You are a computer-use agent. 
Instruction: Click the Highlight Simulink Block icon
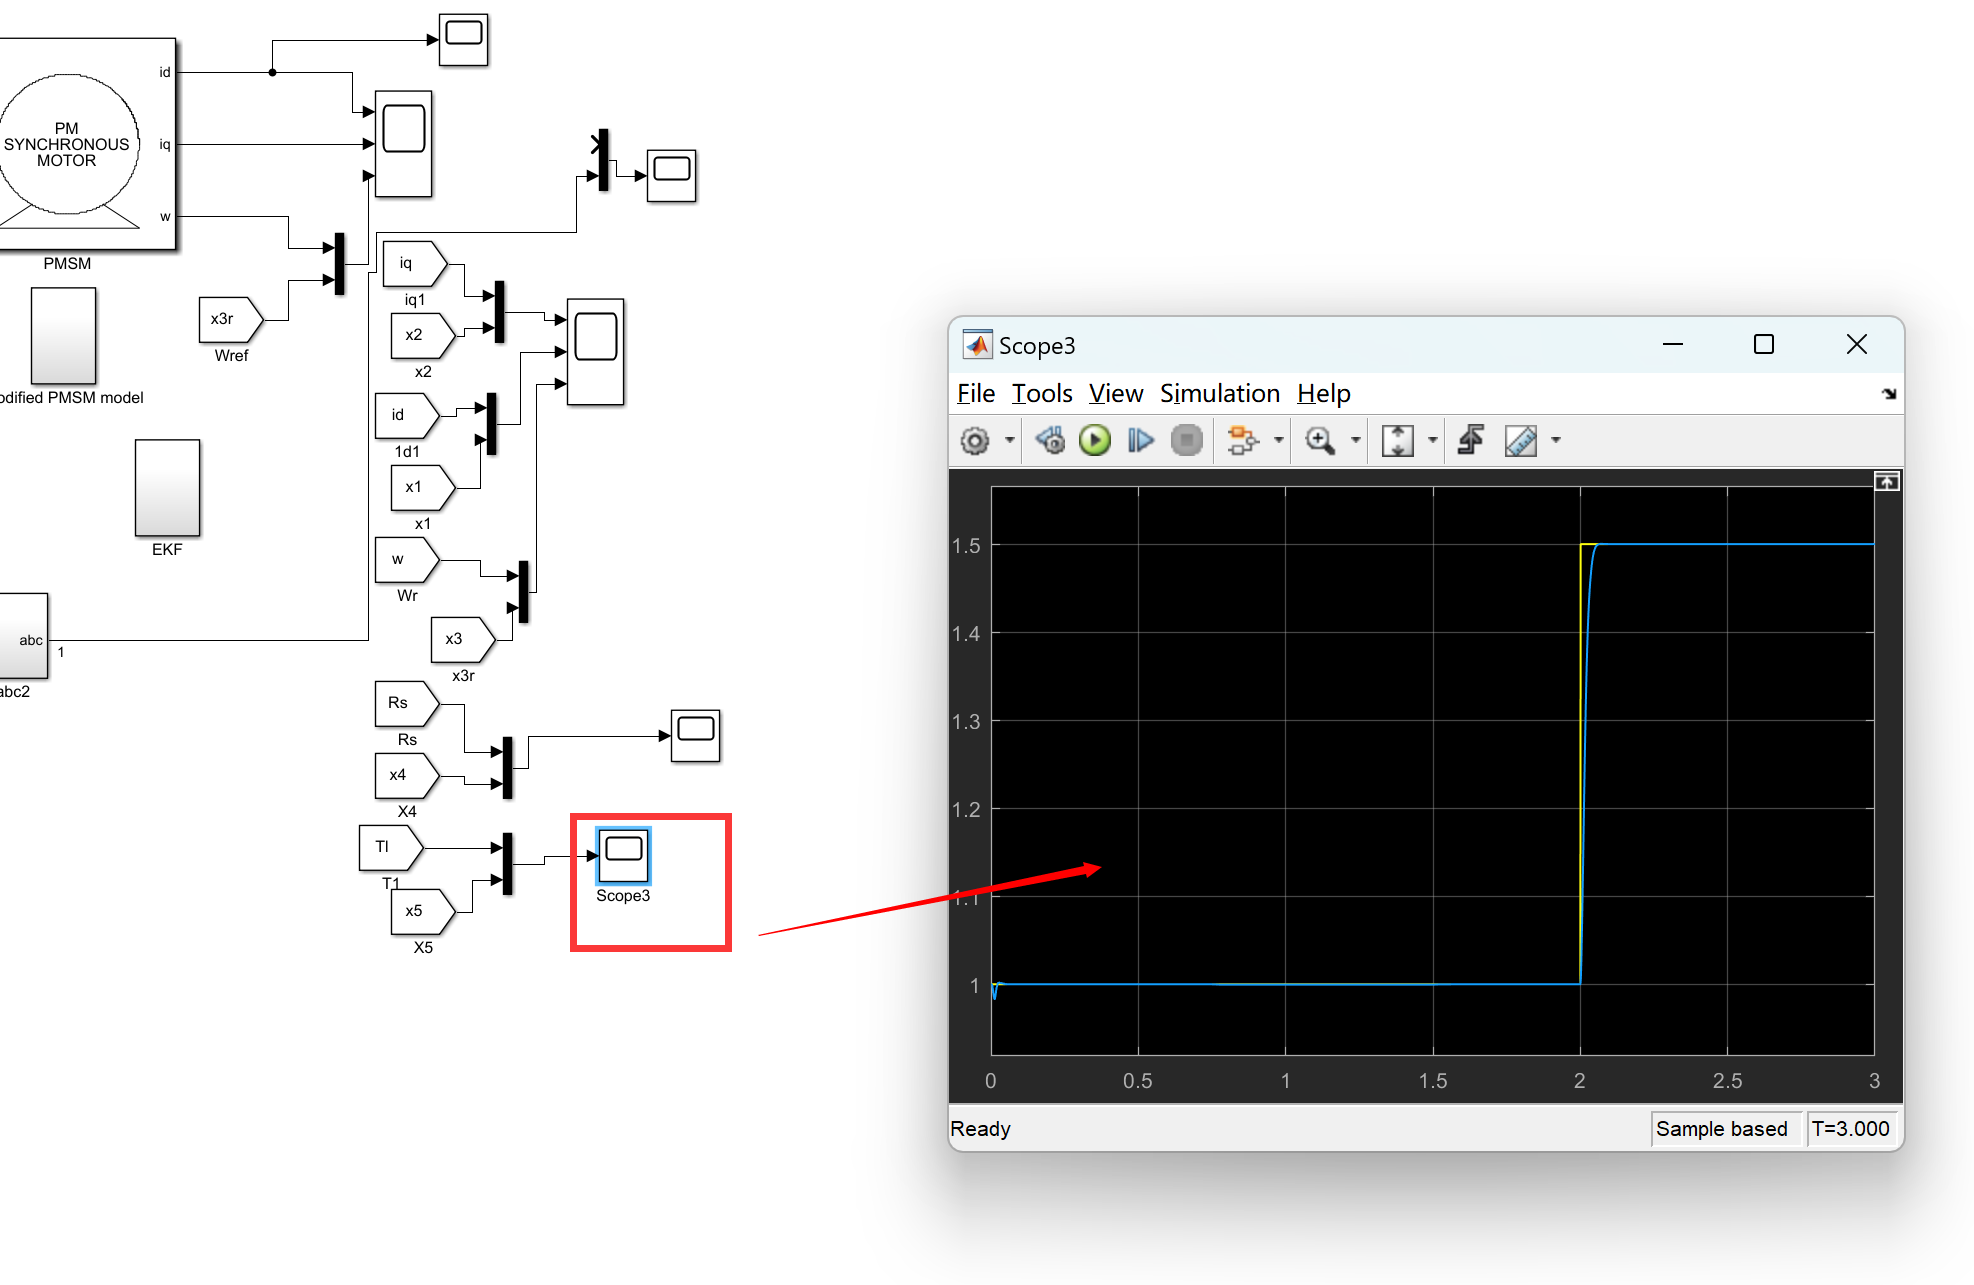click(1242, 441)
